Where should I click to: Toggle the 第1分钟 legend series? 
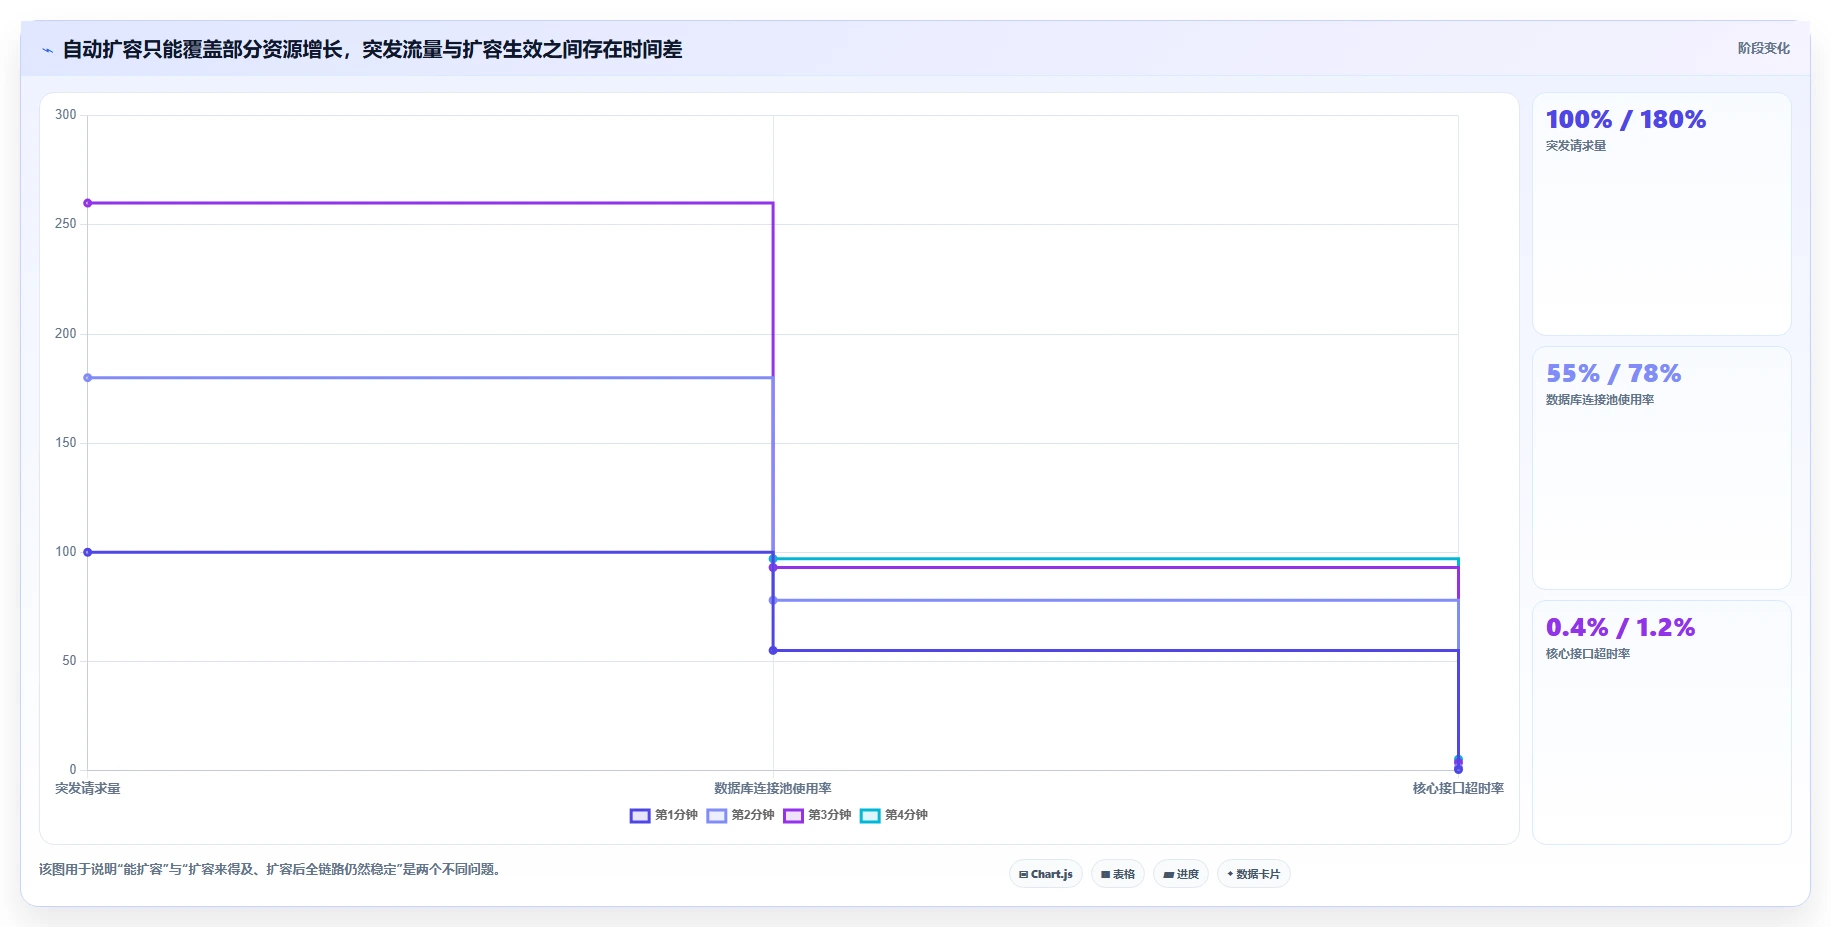coord(664,815)
